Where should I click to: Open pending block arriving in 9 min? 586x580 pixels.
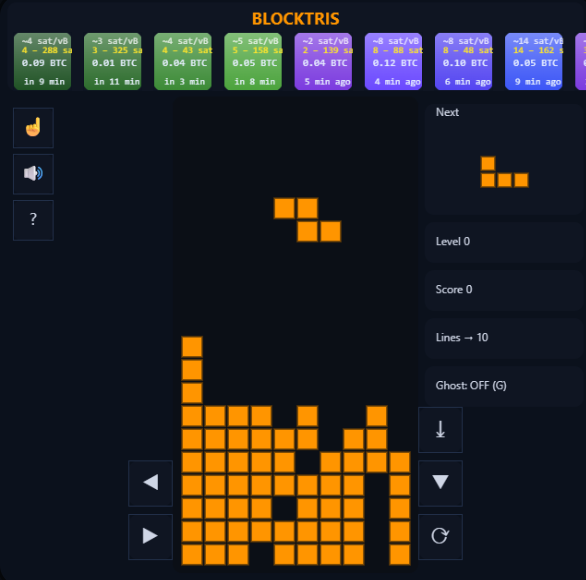pos(43,61)
